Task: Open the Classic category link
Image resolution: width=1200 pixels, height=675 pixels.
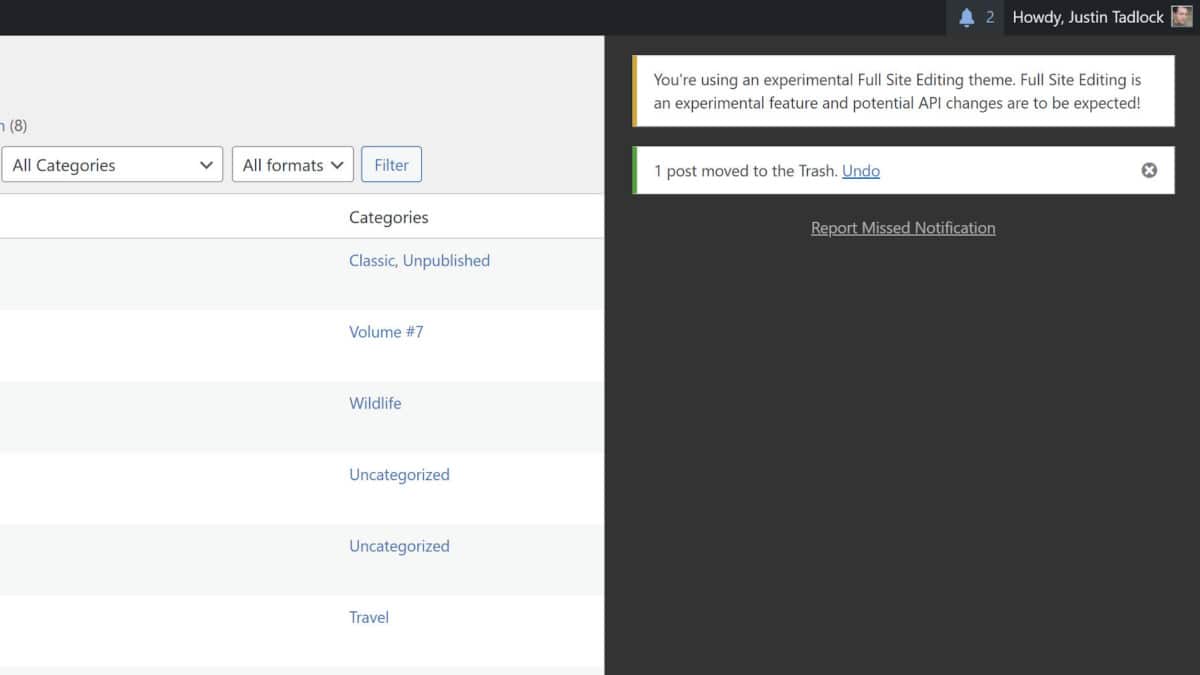Action: pyautogui.click(x=371, y=260)
